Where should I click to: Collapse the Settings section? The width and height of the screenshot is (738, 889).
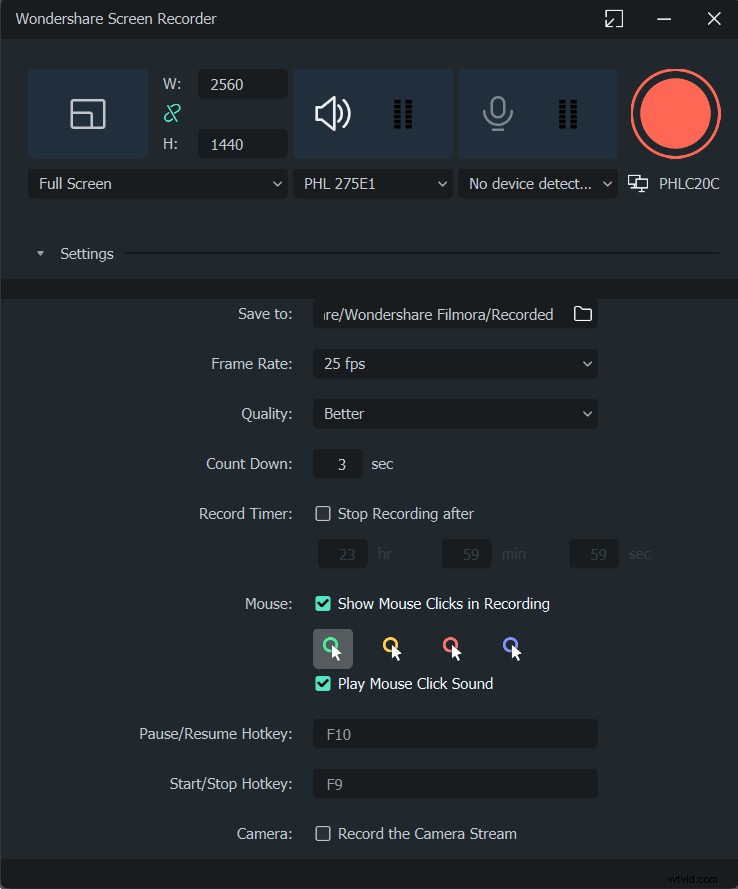point(41,254)
